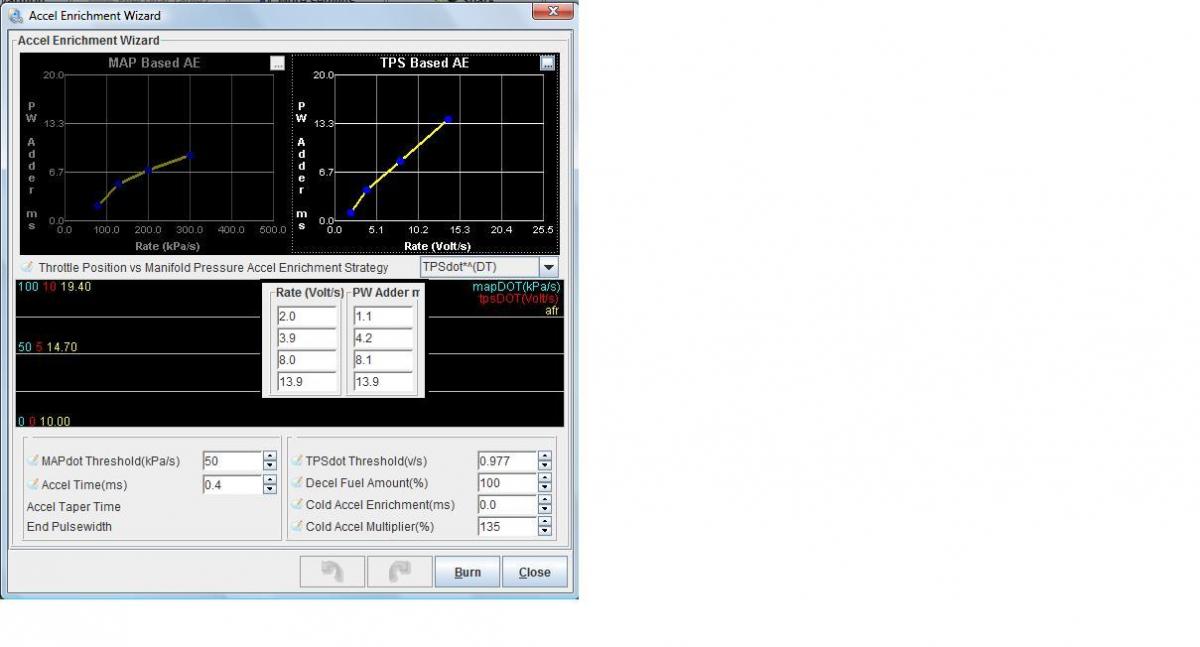The height and width of the screenshot is (647, 1200).
Task: Click the tpsDOT(Volt/s) legend label
Action: (518, 299)
